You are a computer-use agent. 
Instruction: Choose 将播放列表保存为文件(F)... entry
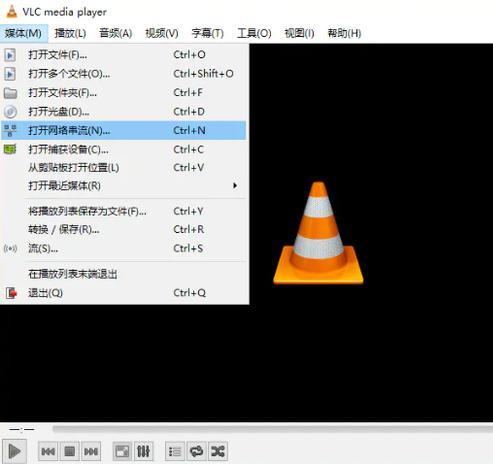click(123, 211)
